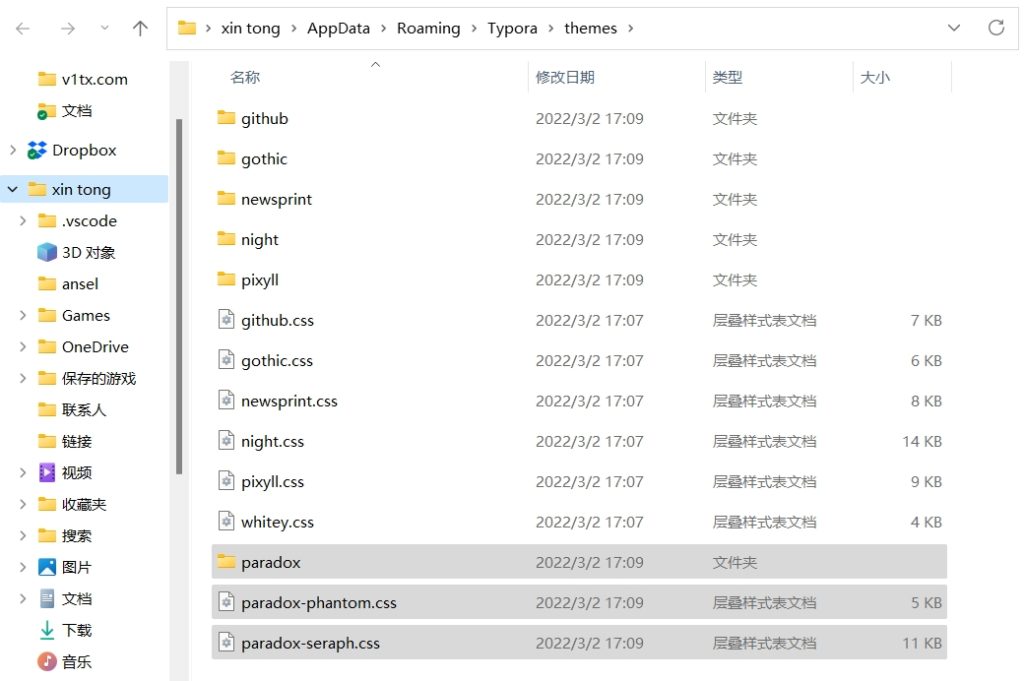Expand the Dropbox tree node
This screenshot has width=1024, height=681.
click(13, 150)
